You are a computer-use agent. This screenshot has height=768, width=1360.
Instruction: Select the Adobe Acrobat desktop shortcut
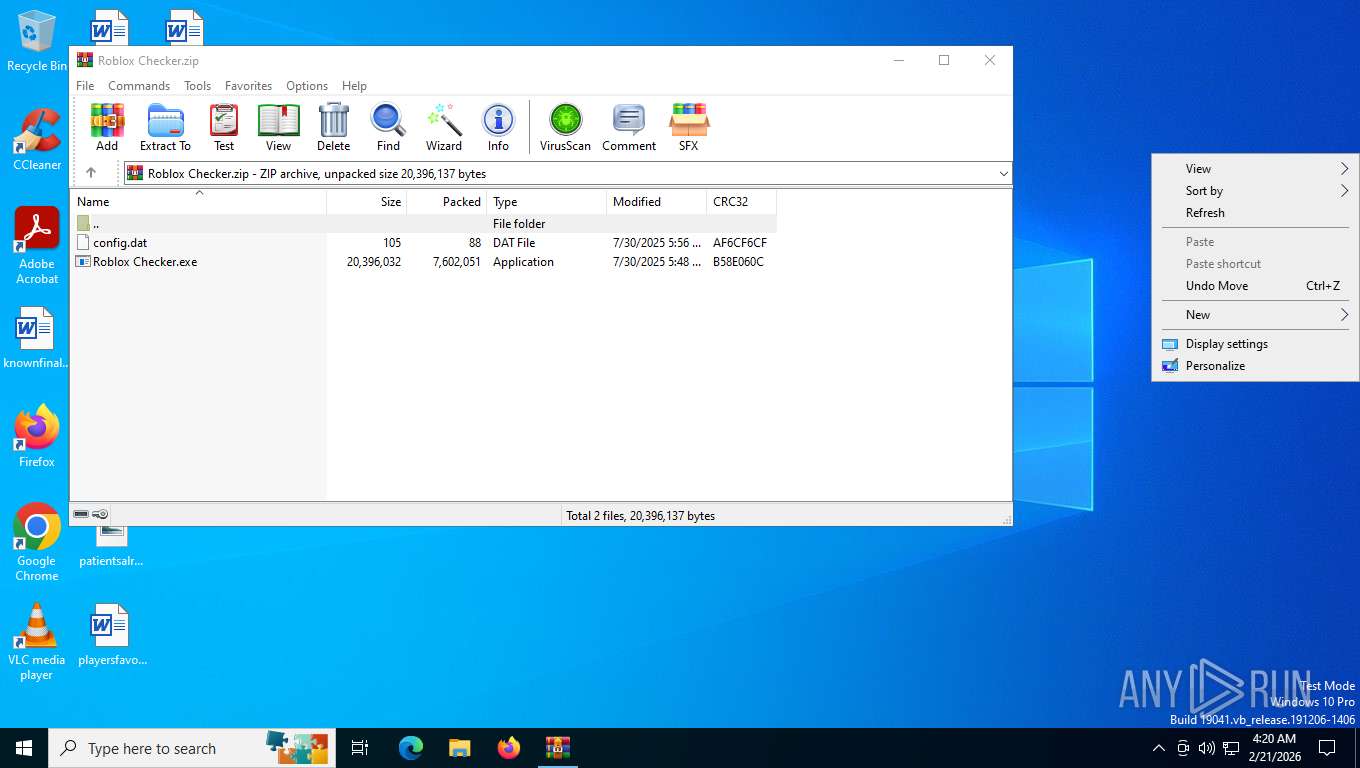[37, 246]
